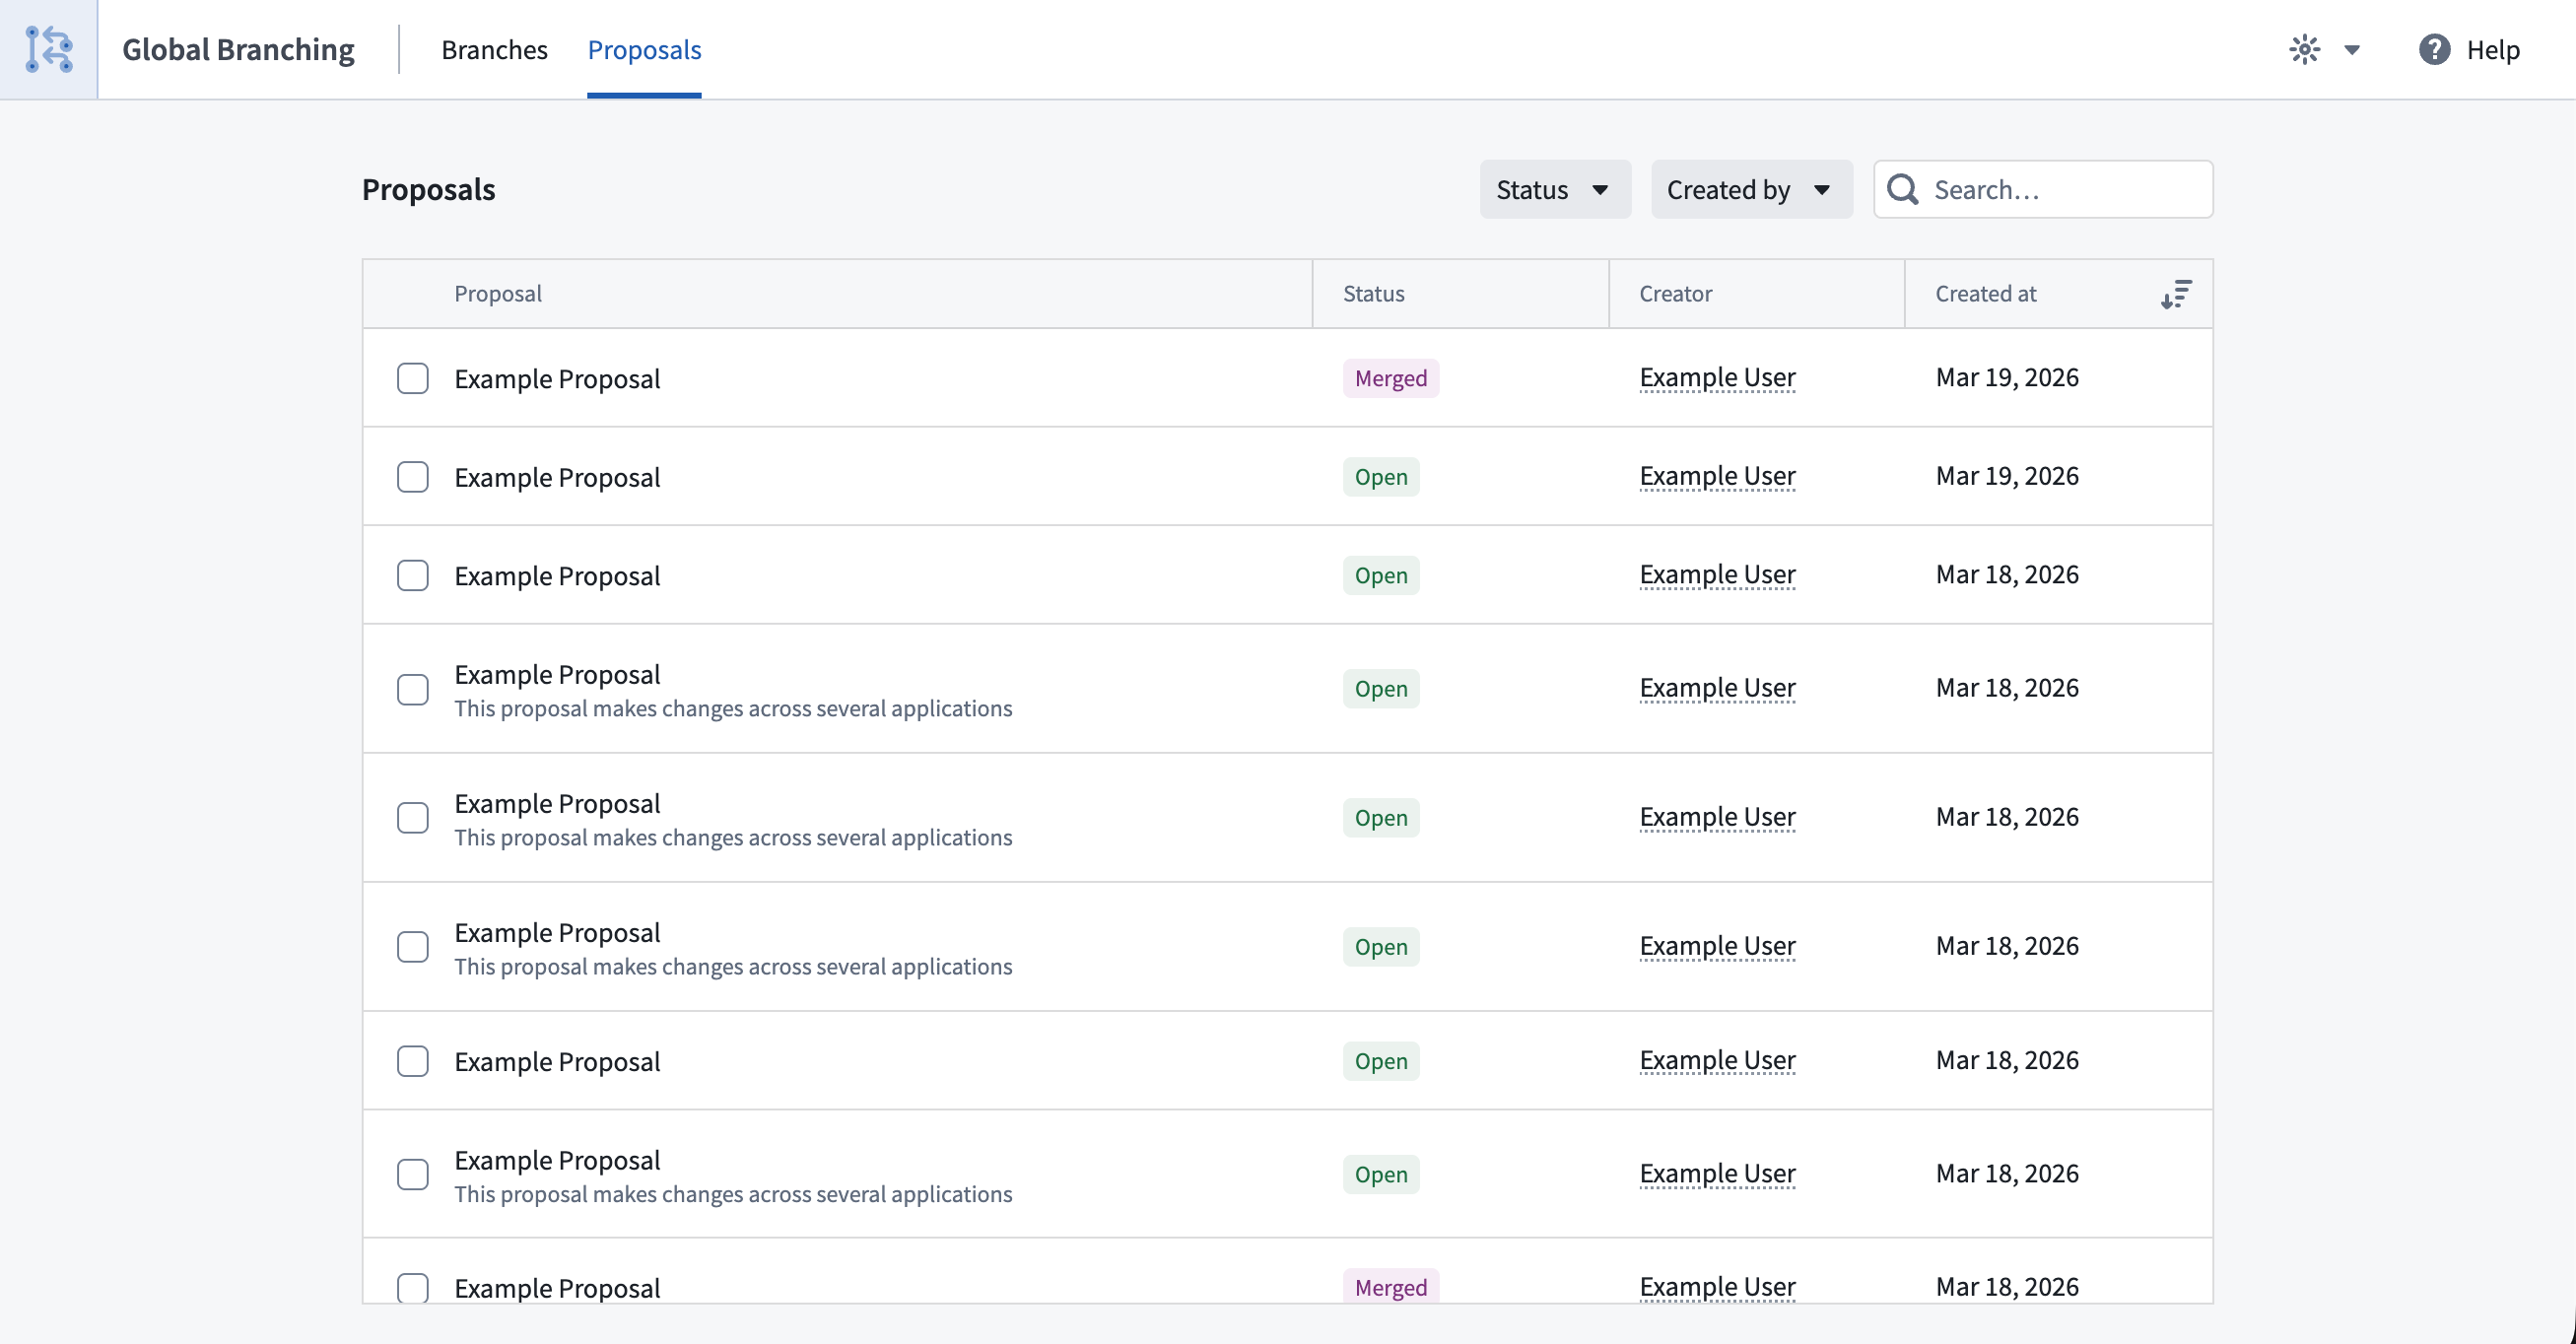Tick the checkbox on the last proposal row
2576x1344 pixels.
412,1288
